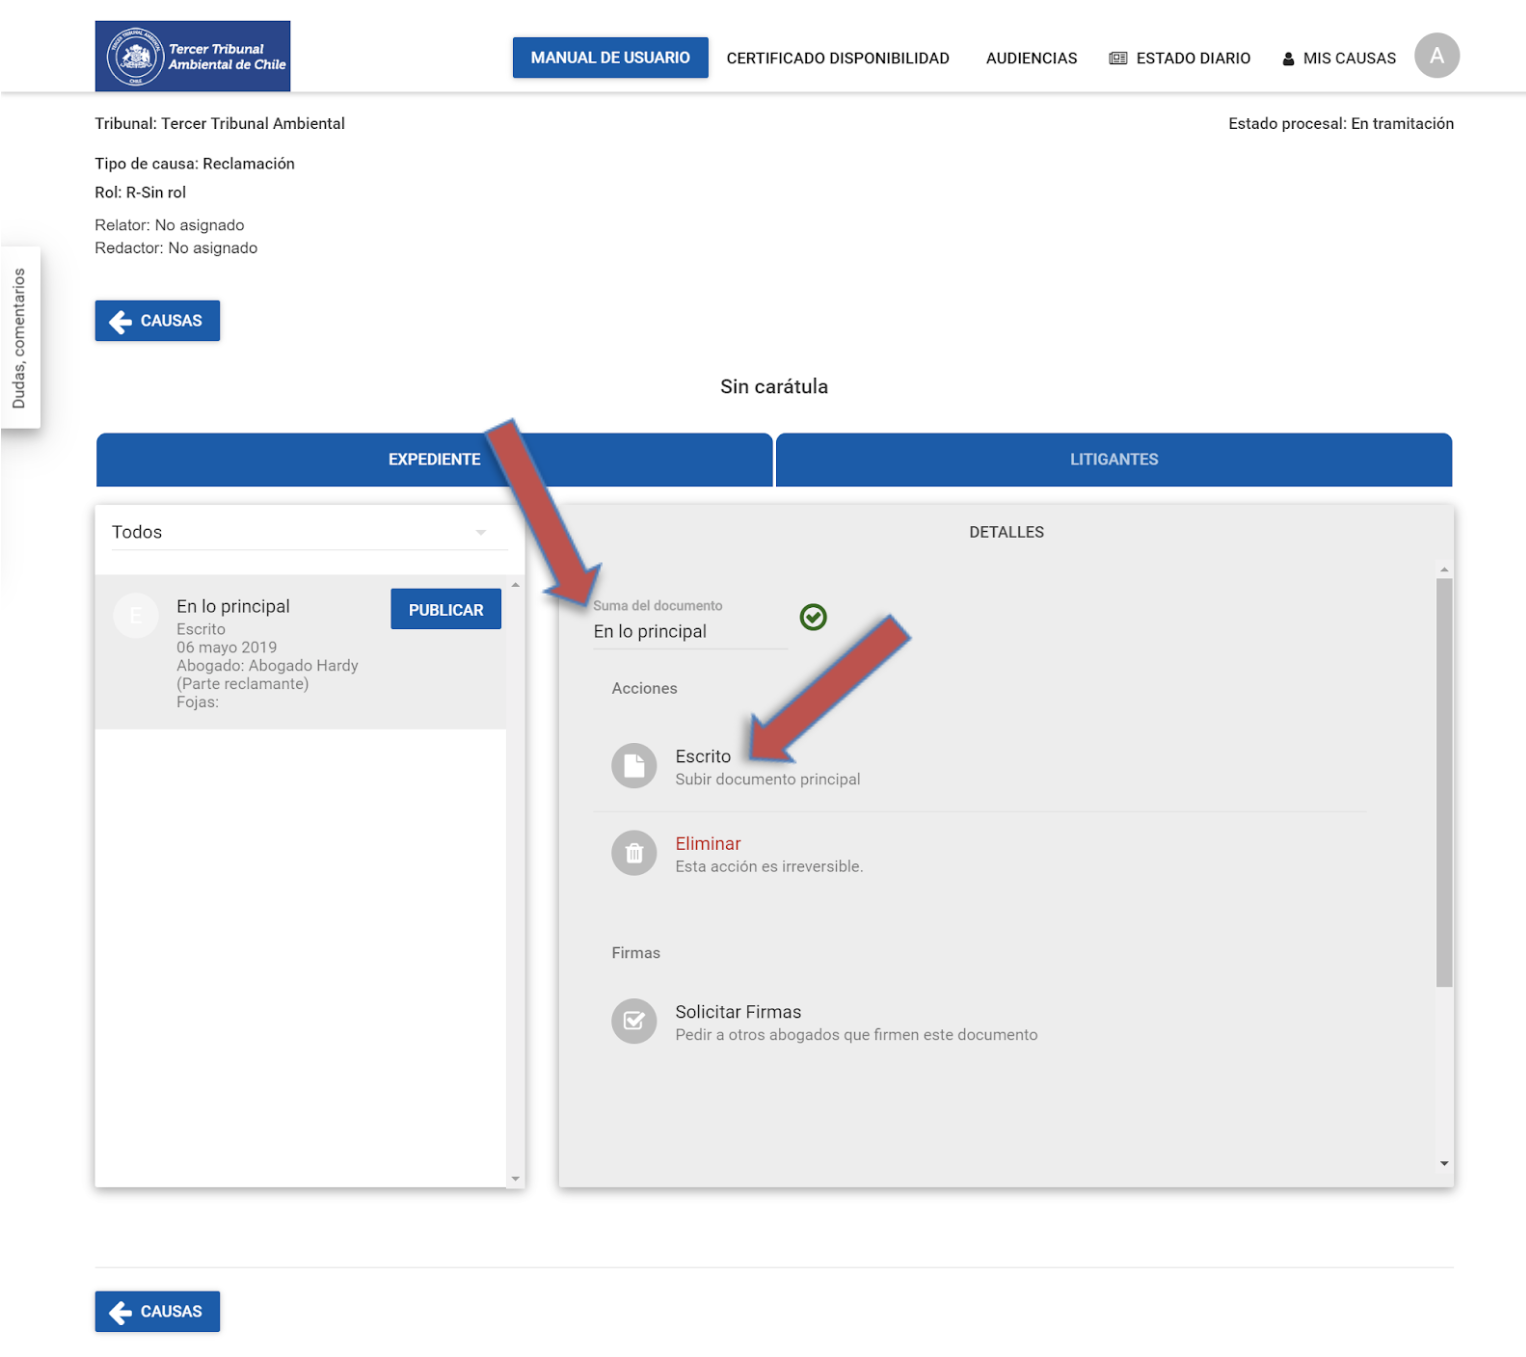Open the Todos filter dropdown
1526x1357 pixels.
(x=300, y=532)
